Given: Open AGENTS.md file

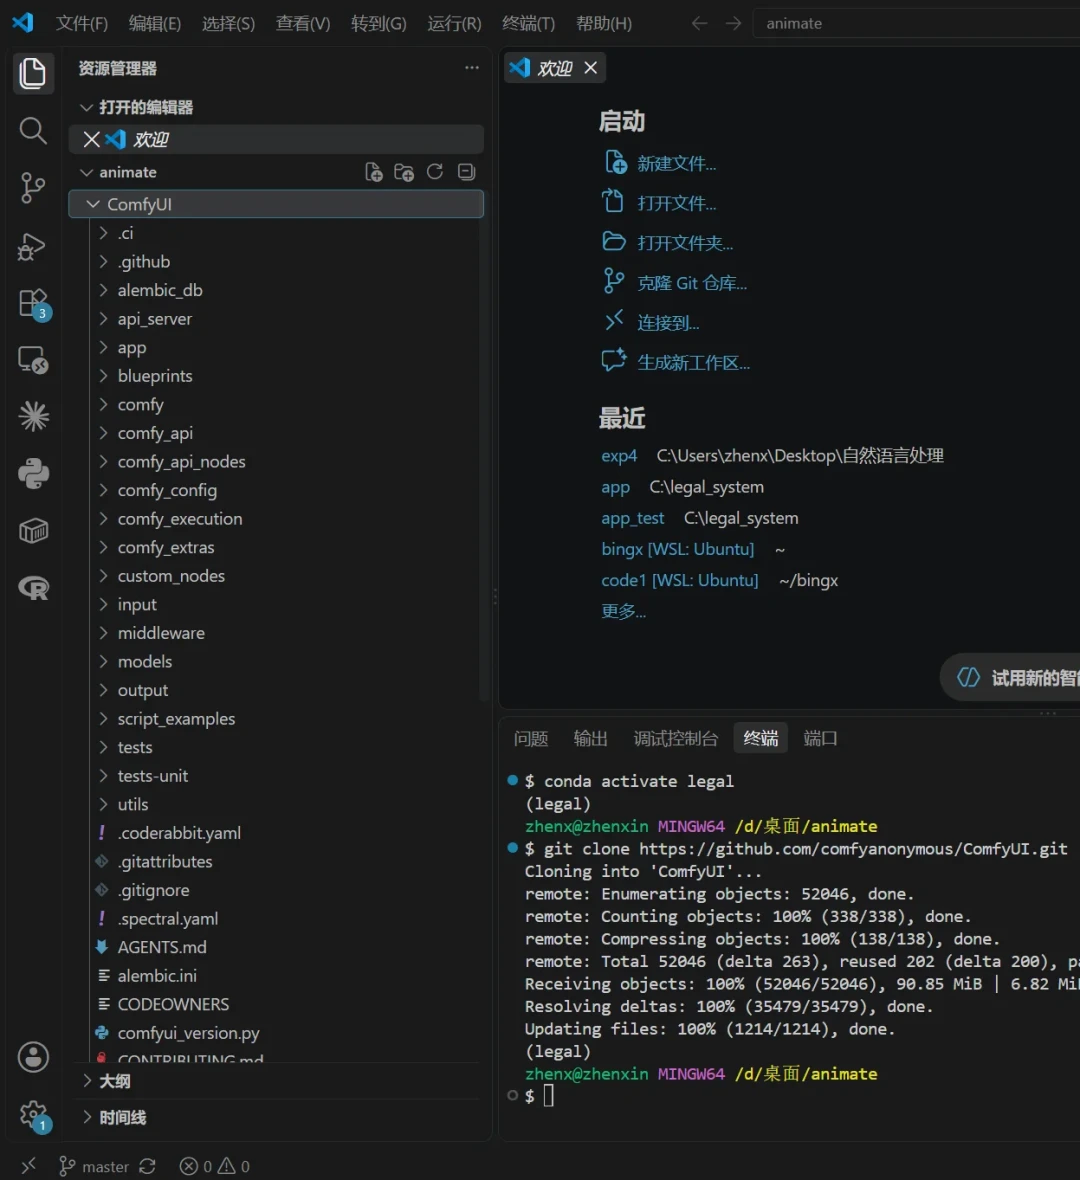Looking at the screenshot, I should click(162, 947).
